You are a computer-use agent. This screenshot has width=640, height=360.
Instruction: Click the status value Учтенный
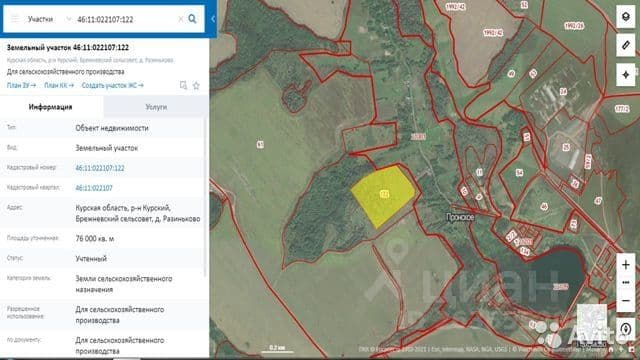[91, 259]
